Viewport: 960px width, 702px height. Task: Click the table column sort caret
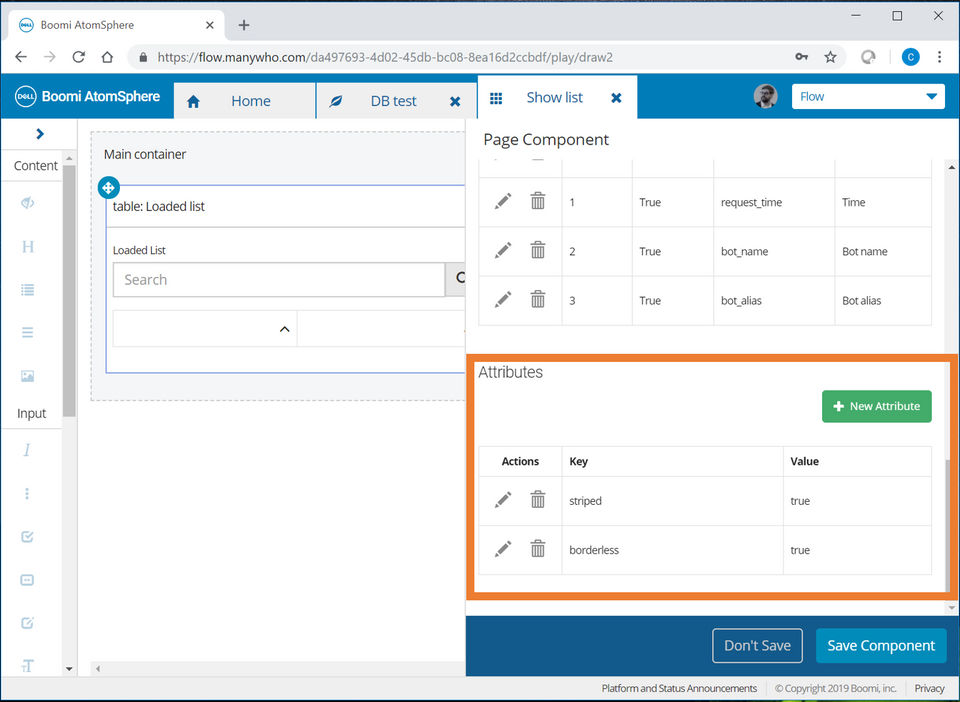point(284,329)
